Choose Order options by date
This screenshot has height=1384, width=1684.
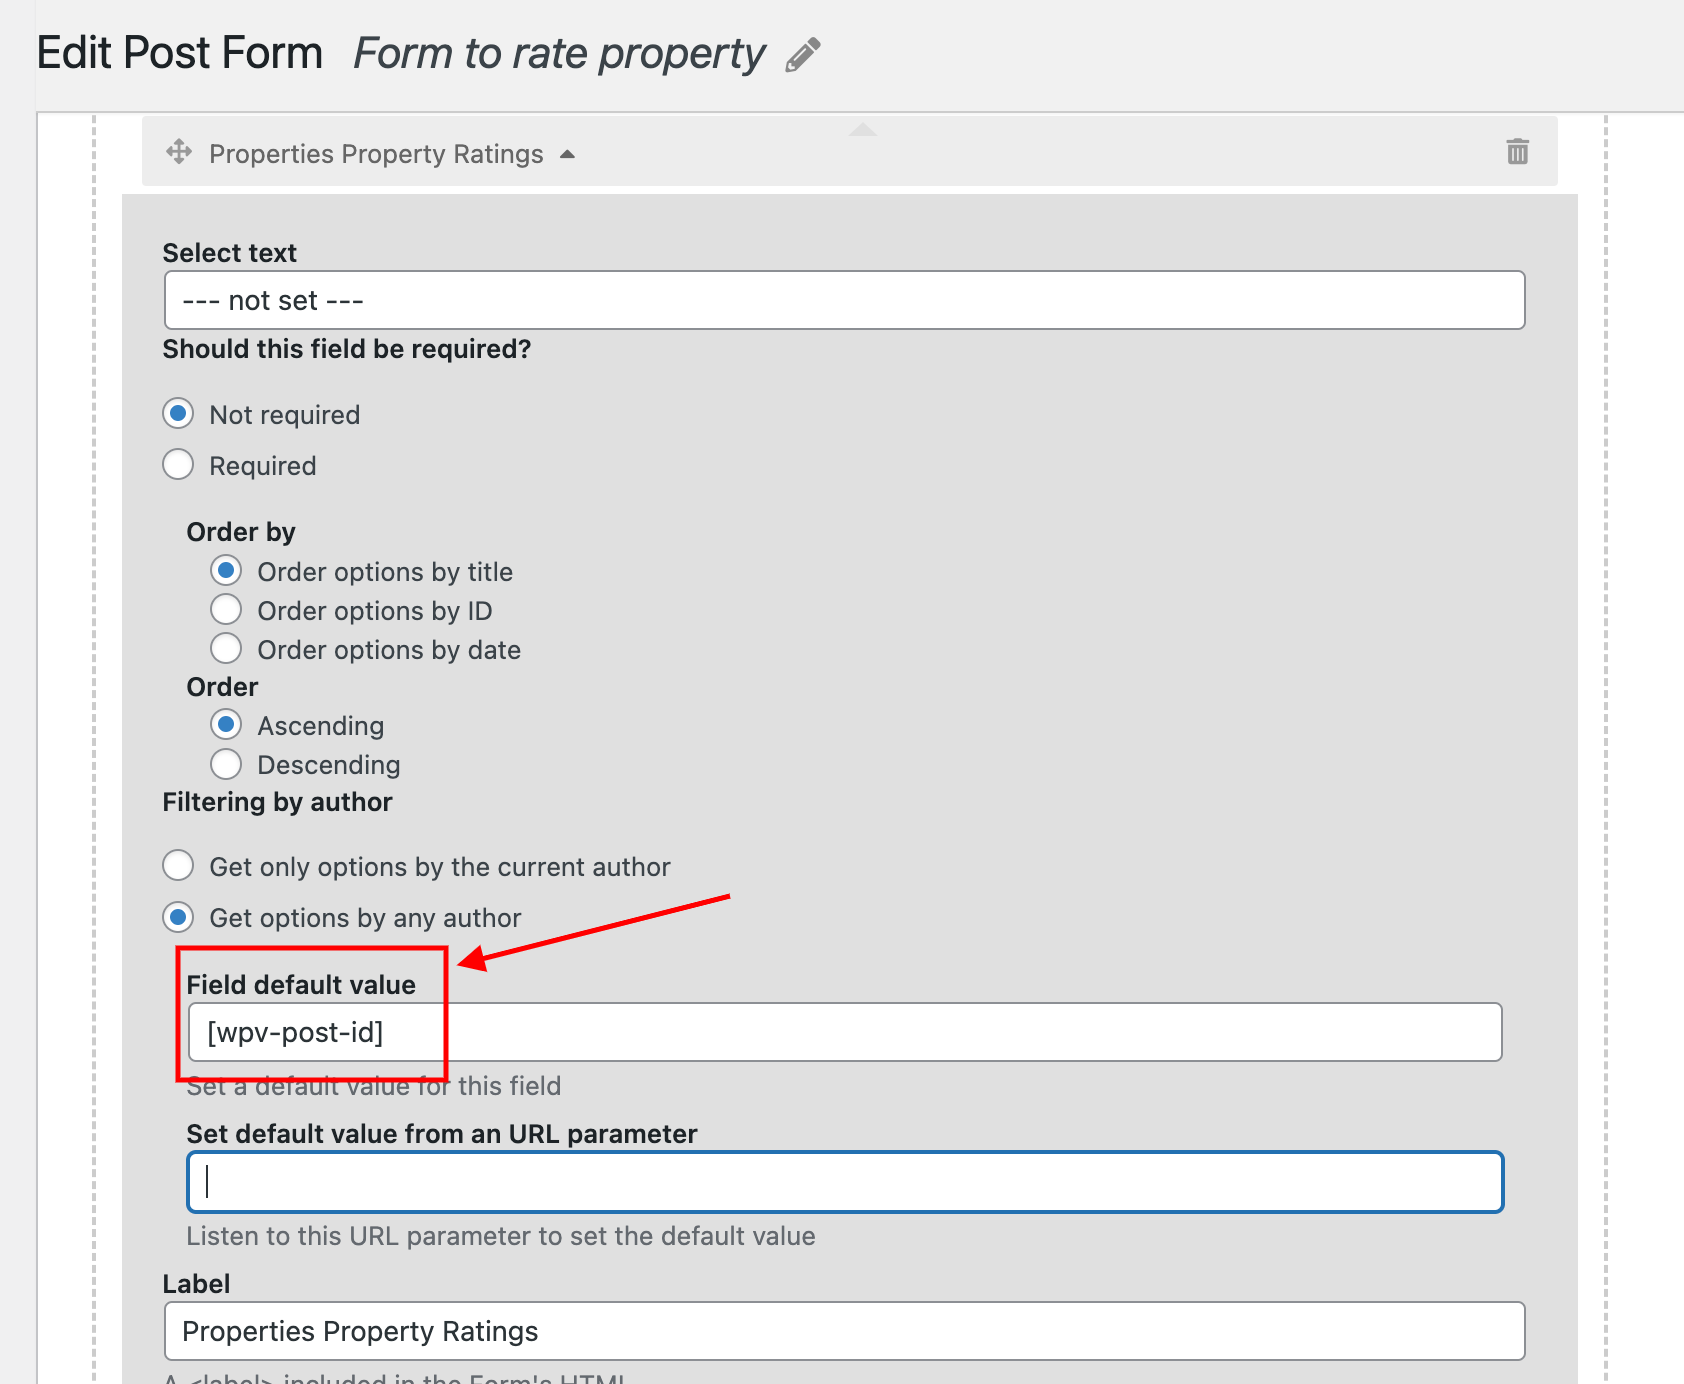coord(226,648)
